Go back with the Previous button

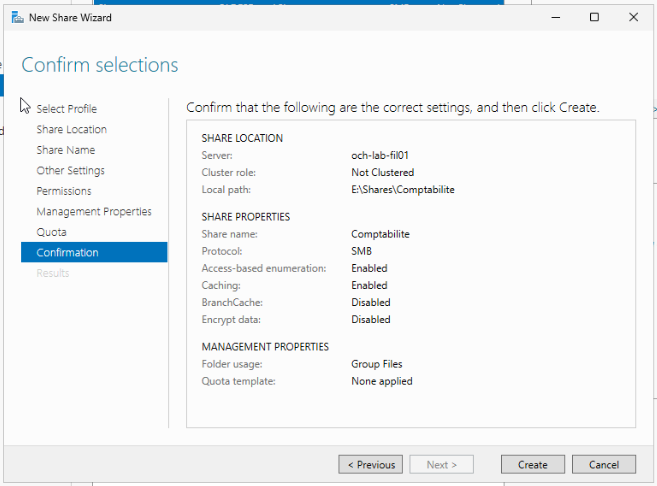point(371,465)
